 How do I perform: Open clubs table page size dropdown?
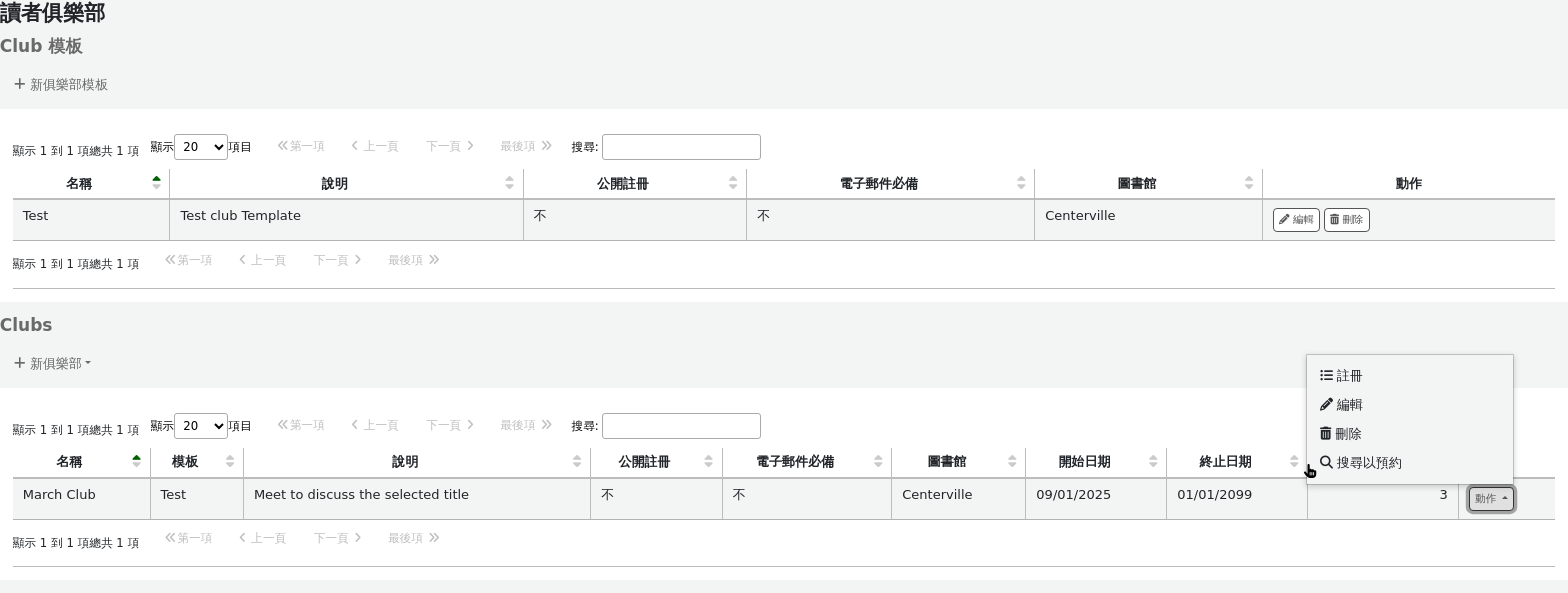[200, 426]
